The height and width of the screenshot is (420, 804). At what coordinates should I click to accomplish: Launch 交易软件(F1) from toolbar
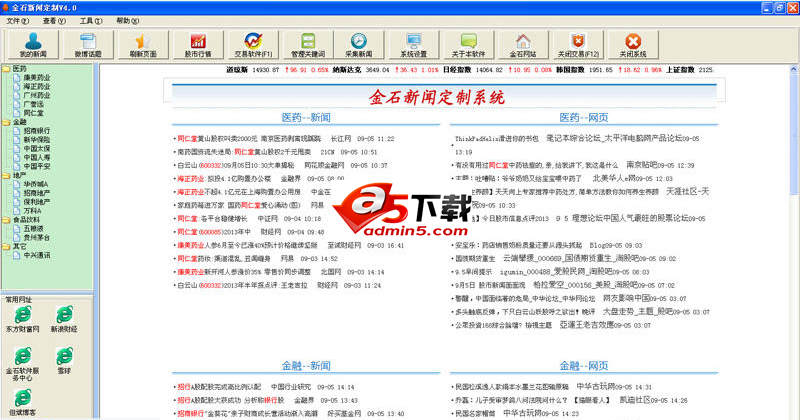(253, 45)
